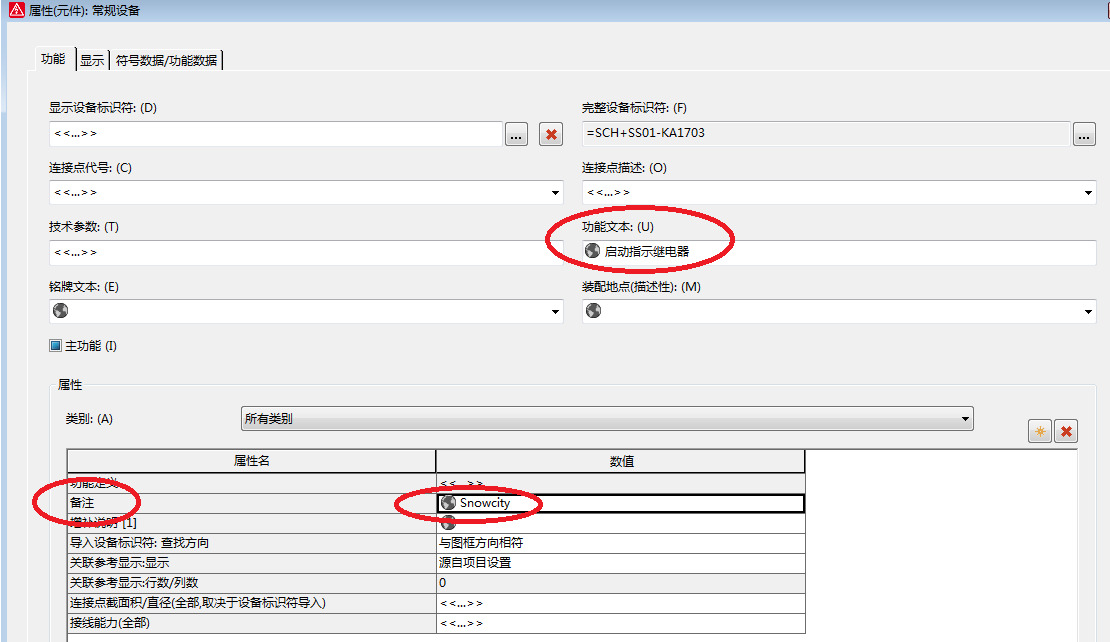Expand the 连接点代号 (C) dropdown
The width and height of the screenshot is (1110, 642).
pos(556,193)
